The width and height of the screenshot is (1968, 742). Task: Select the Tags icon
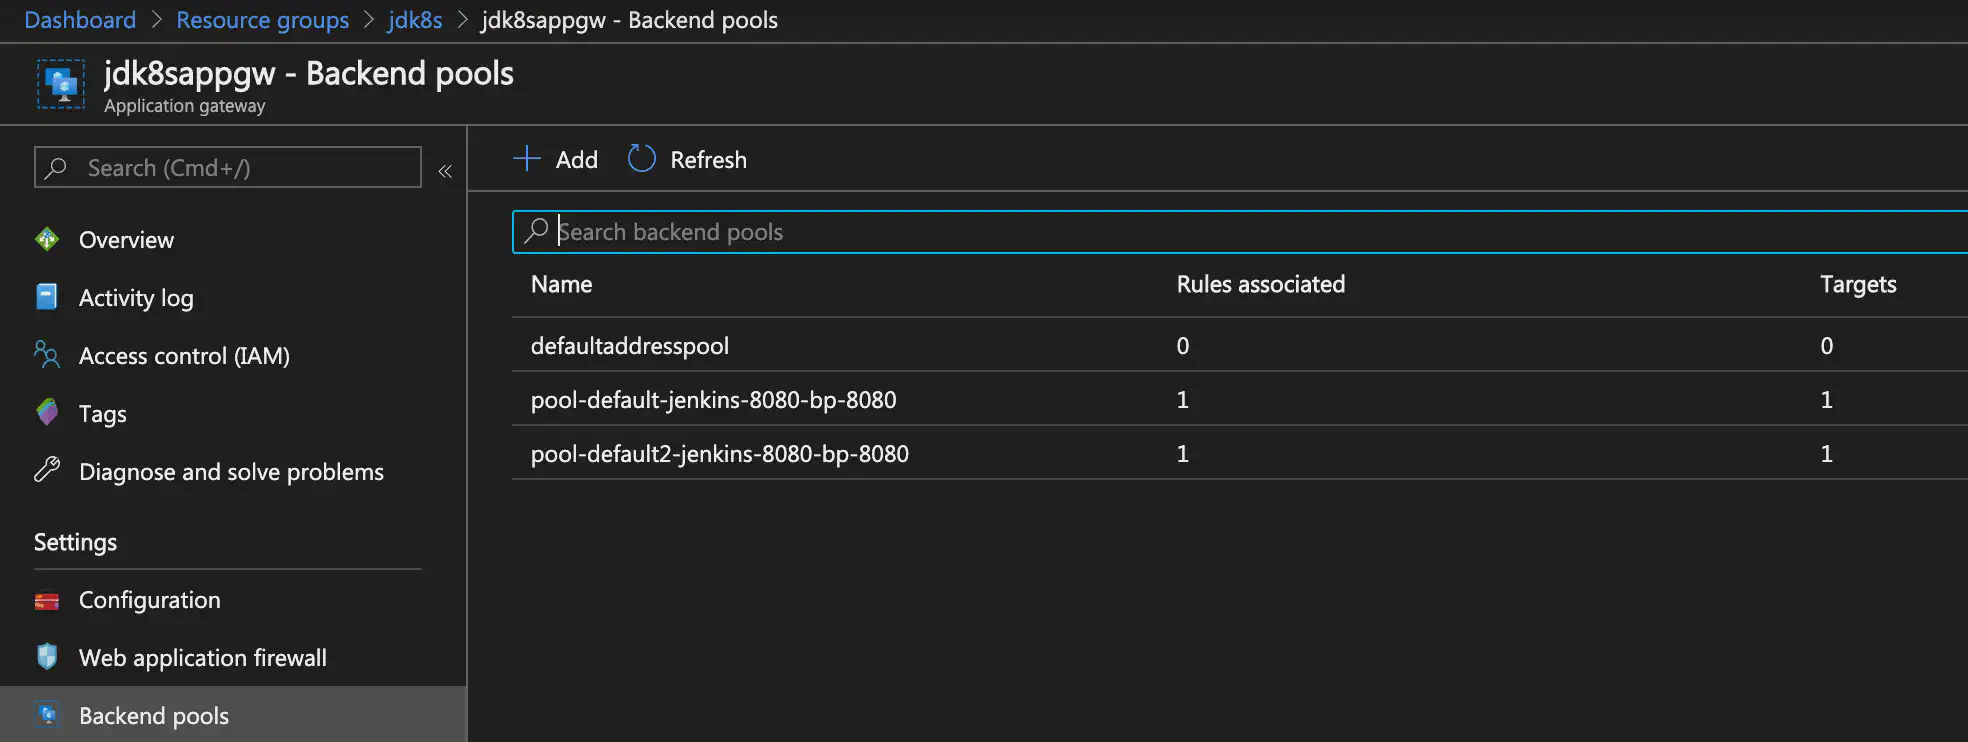point(46,413)
